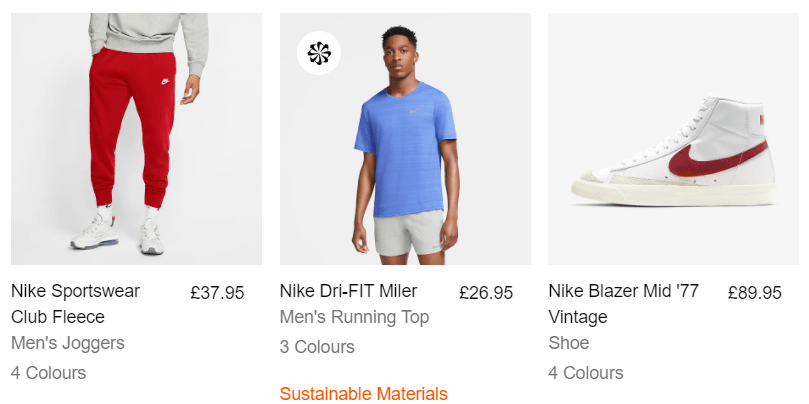Screen dimensions: 809x404
Task: Click the sustainable materials pinwheel badge icon
Action: (319, 53)
